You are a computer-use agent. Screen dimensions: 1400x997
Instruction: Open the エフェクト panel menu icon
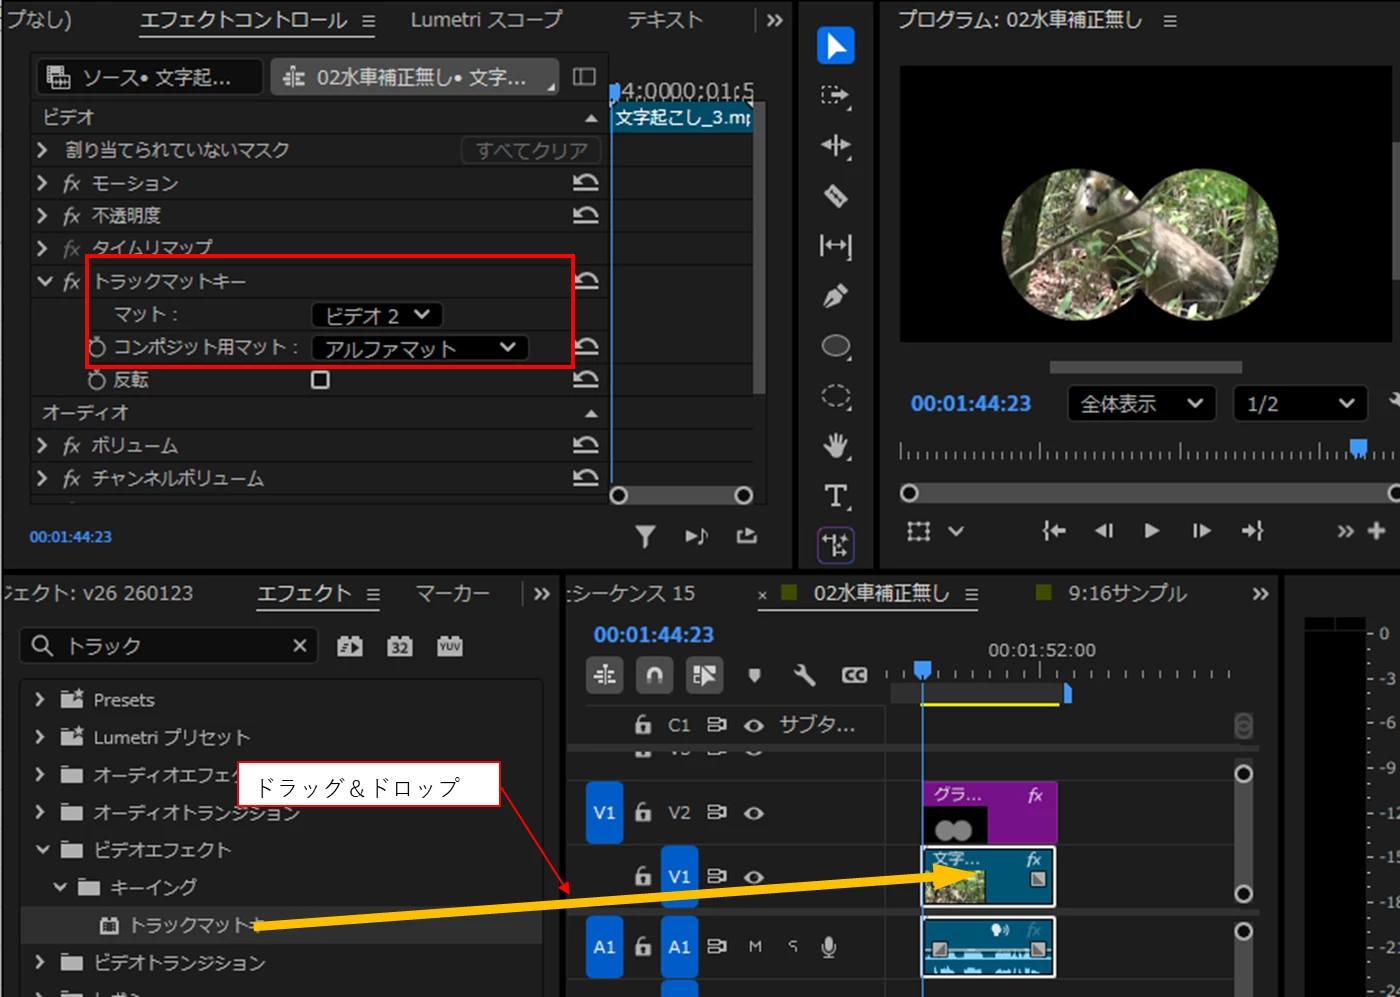coord(373,594)
